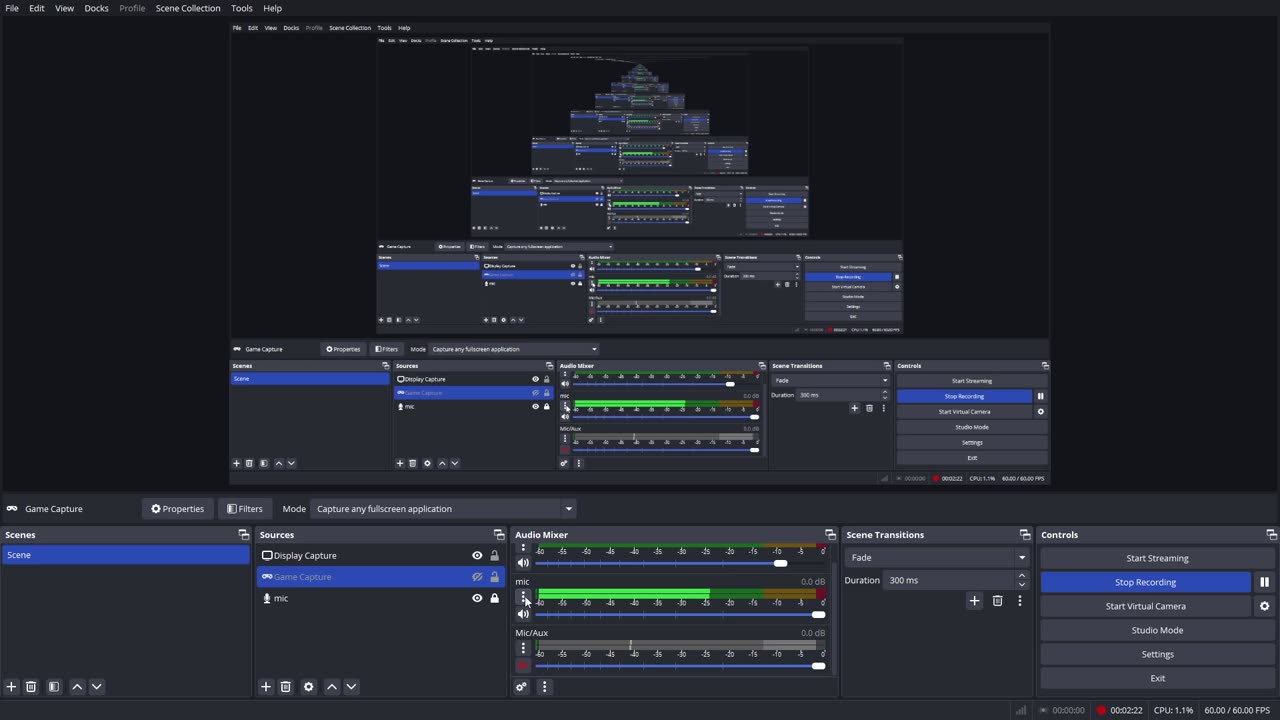Float the Scenes dock via its header icon

243,535
